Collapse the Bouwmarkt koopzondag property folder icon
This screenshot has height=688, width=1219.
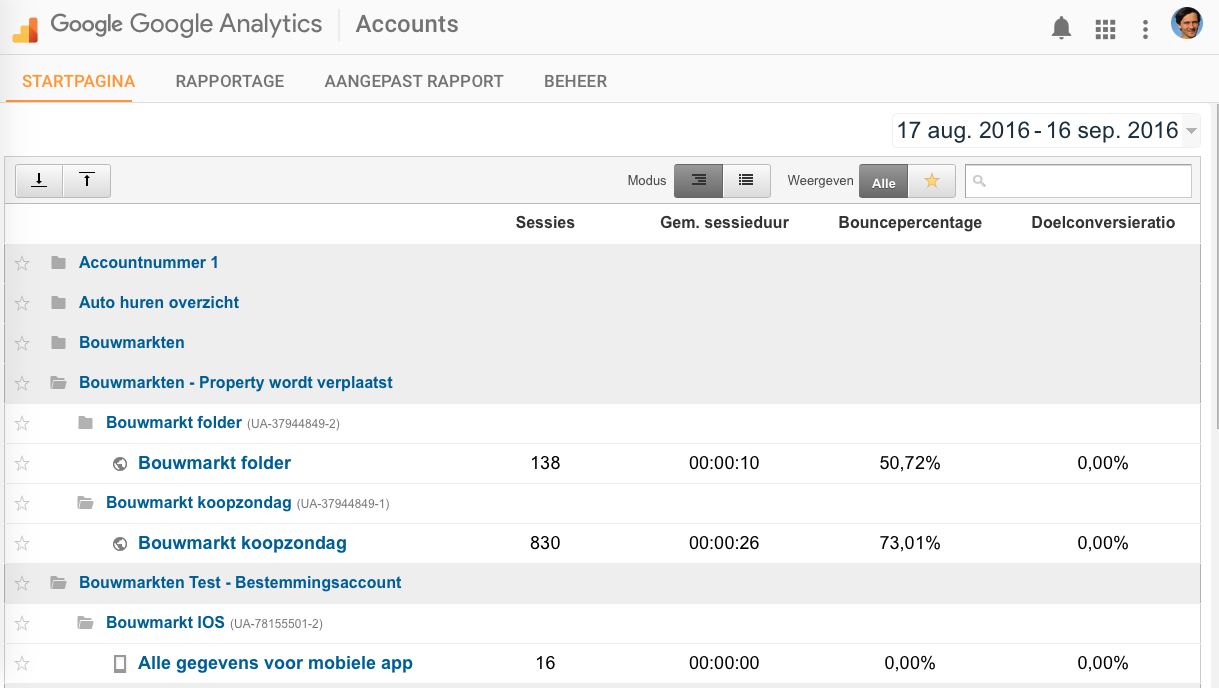coord(85,502)
